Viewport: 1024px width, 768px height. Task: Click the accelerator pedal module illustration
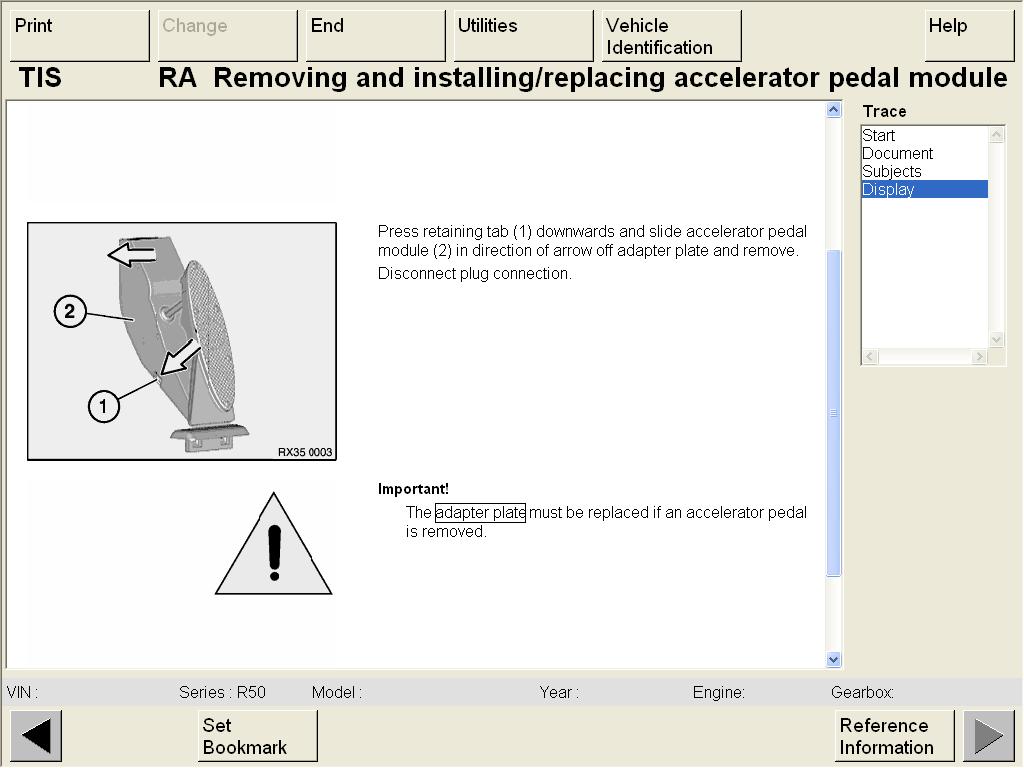(182, 341)
